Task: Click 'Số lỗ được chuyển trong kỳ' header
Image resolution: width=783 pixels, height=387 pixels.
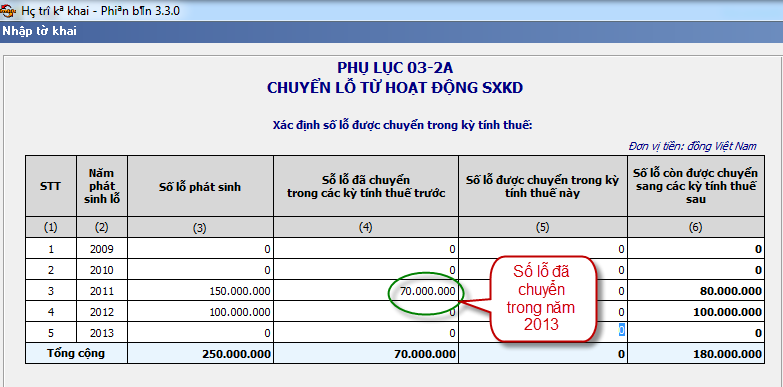Action: point(542,186)
